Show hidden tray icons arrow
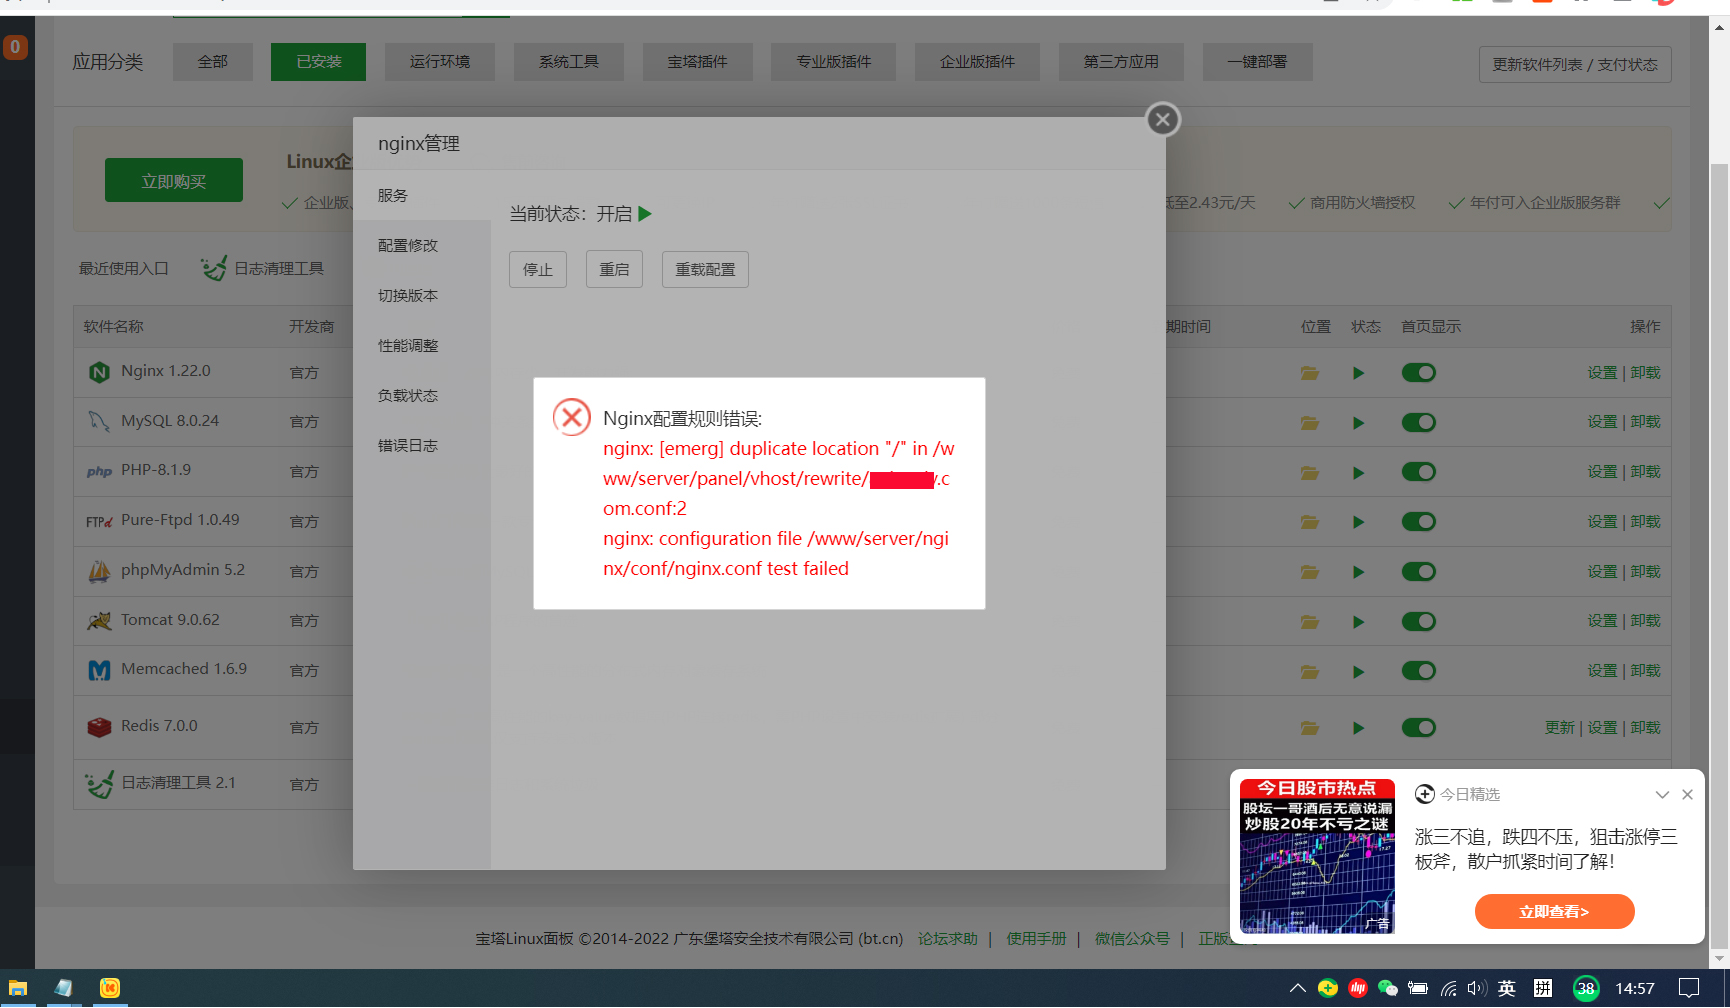1730x1008 pixels. pyautogui.click(x=1297, y=988)
